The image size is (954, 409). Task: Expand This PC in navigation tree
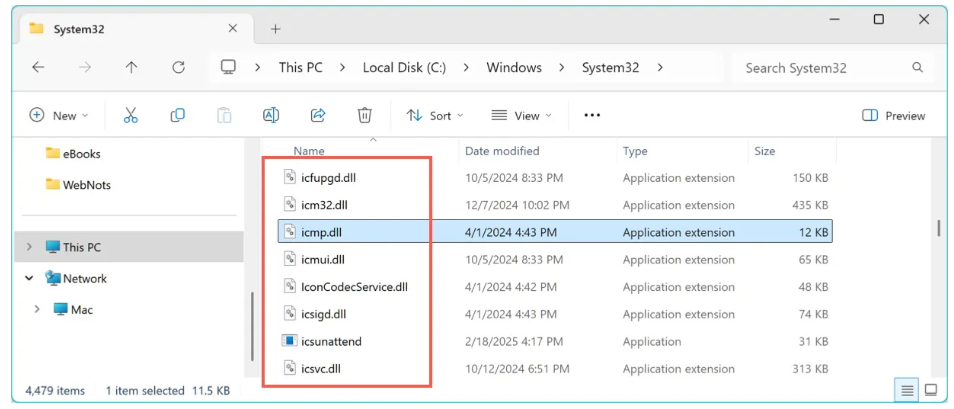29,247
